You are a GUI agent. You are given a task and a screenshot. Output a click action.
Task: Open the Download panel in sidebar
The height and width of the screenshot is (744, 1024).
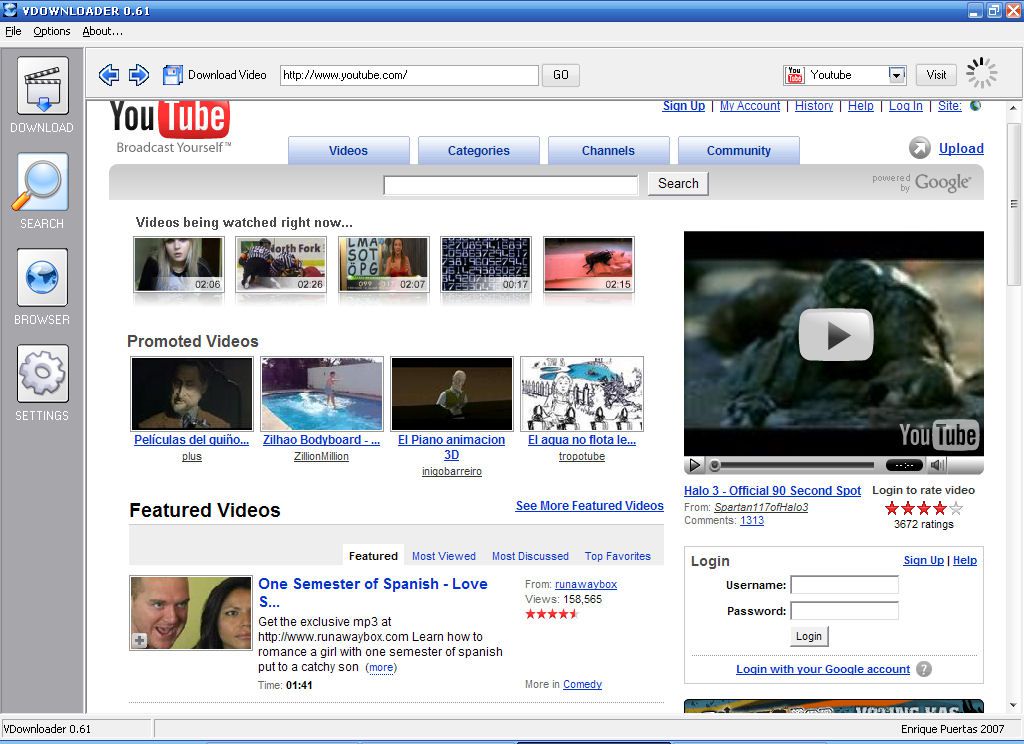pos(42,87)
